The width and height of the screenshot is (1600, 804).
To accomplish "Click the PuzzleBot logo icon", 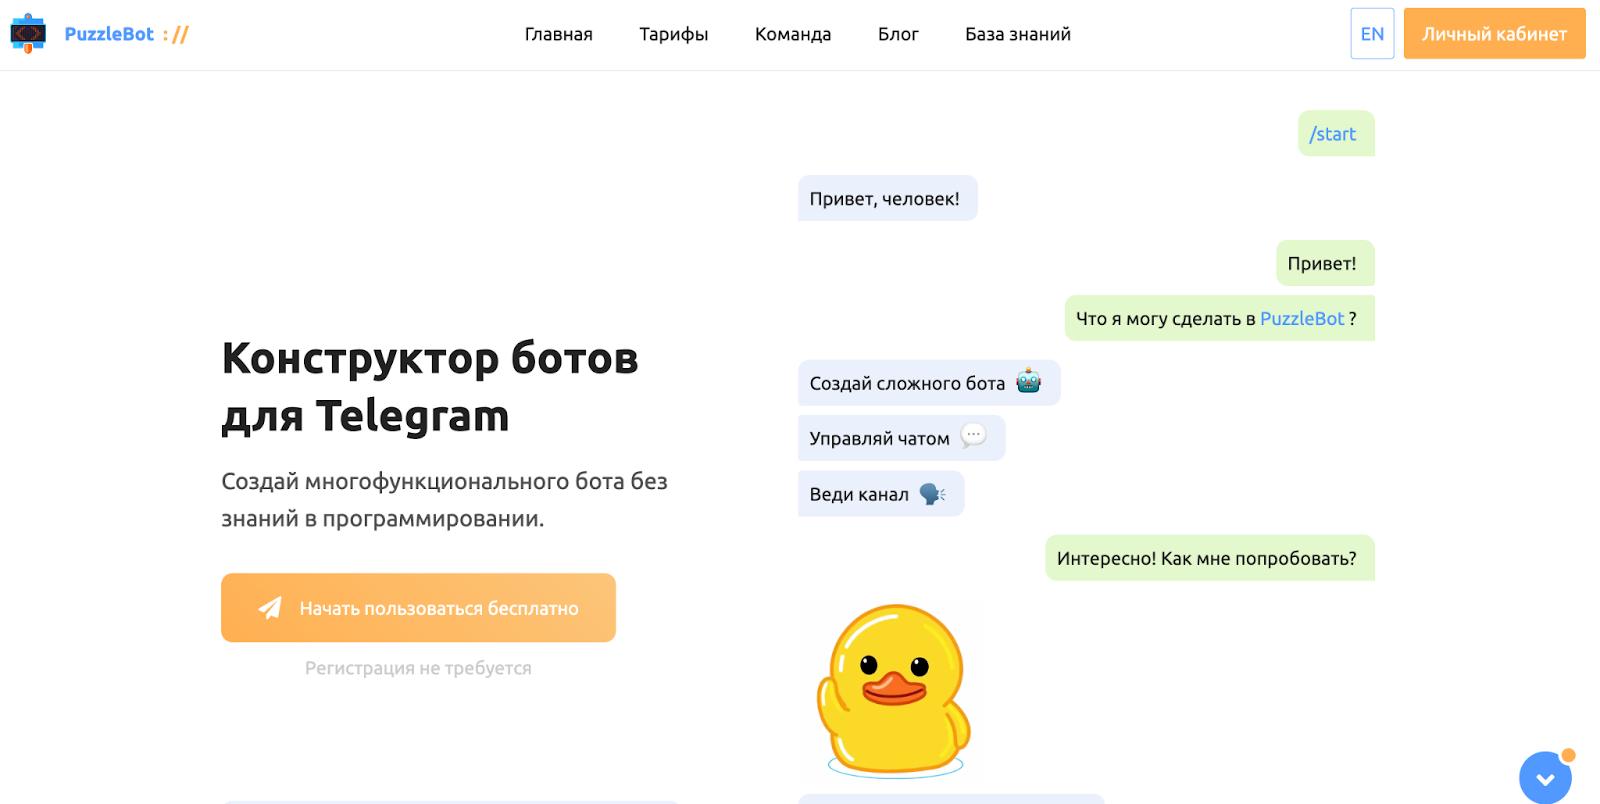I will 28,34.
